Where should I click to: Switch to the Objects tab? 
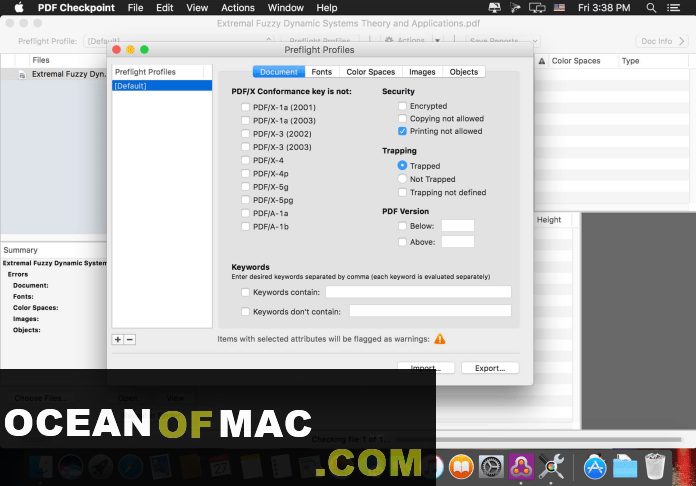click(463, 72)
